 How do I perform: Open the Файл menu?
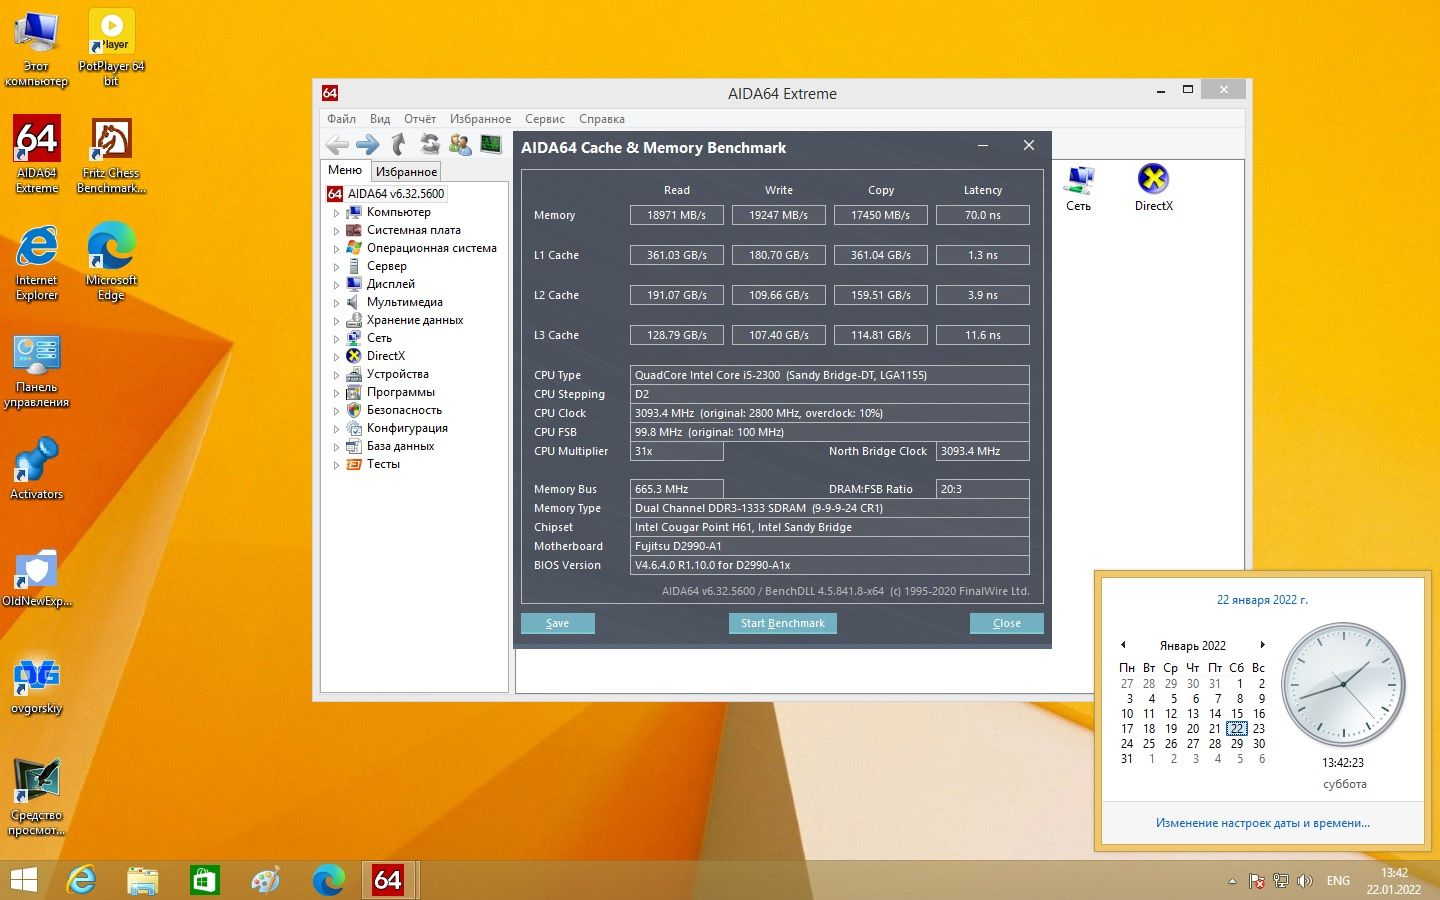click(x=341, y=119)
